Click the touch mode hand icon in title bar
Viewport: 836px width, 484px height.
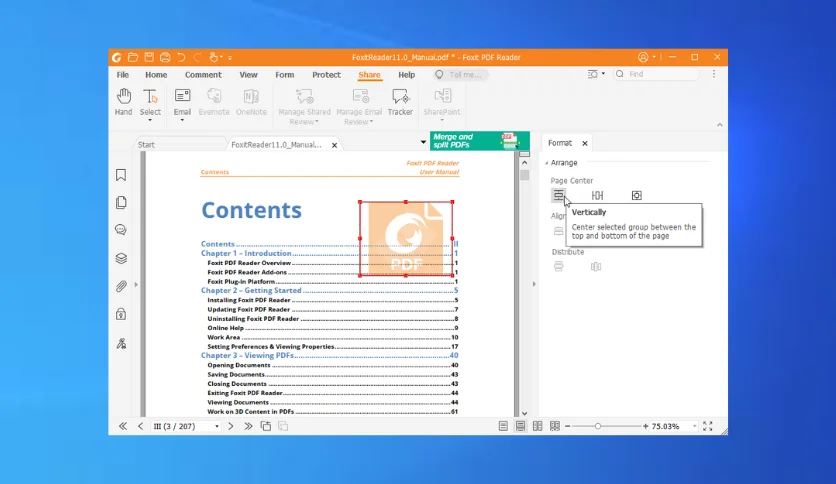(x=214, y=57)
